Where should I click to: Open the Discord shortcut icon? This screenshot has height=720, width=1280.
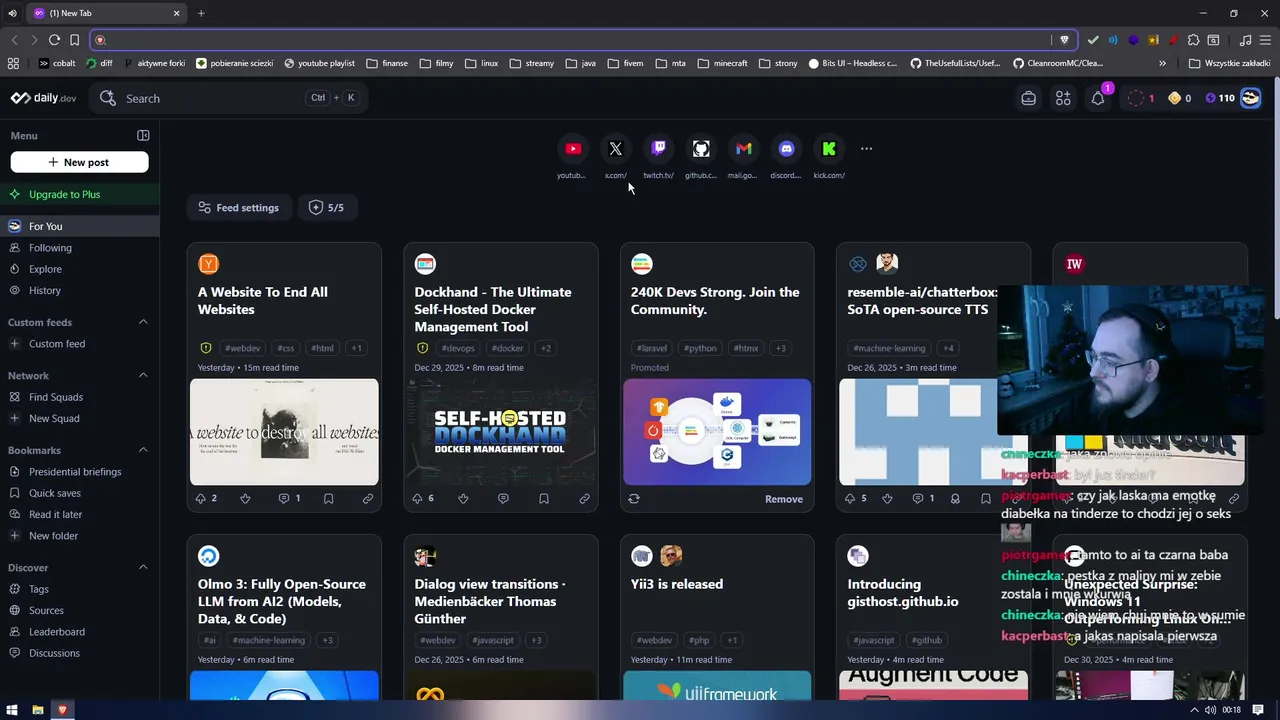click(x=786, y=149)
